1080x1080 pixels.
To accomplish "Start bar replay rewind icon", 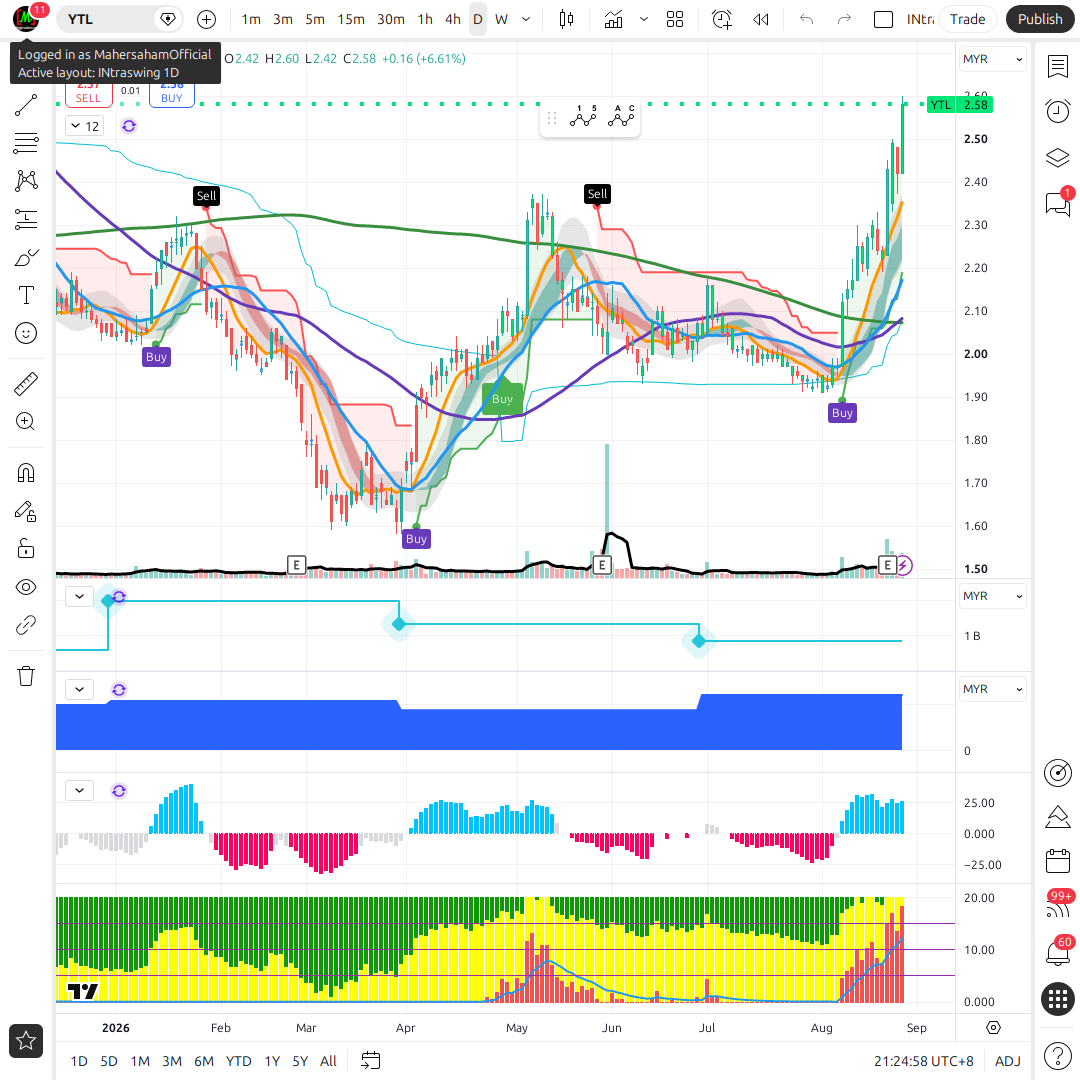I will click(760, 19).
